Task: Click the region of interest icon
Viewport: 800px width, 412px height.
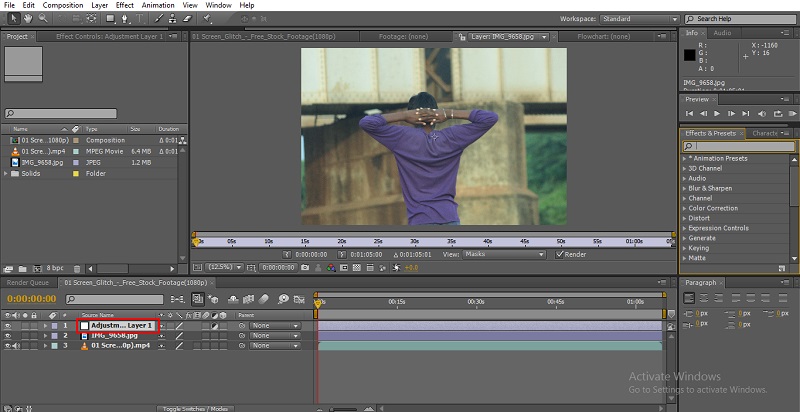Action: (344, 267)
